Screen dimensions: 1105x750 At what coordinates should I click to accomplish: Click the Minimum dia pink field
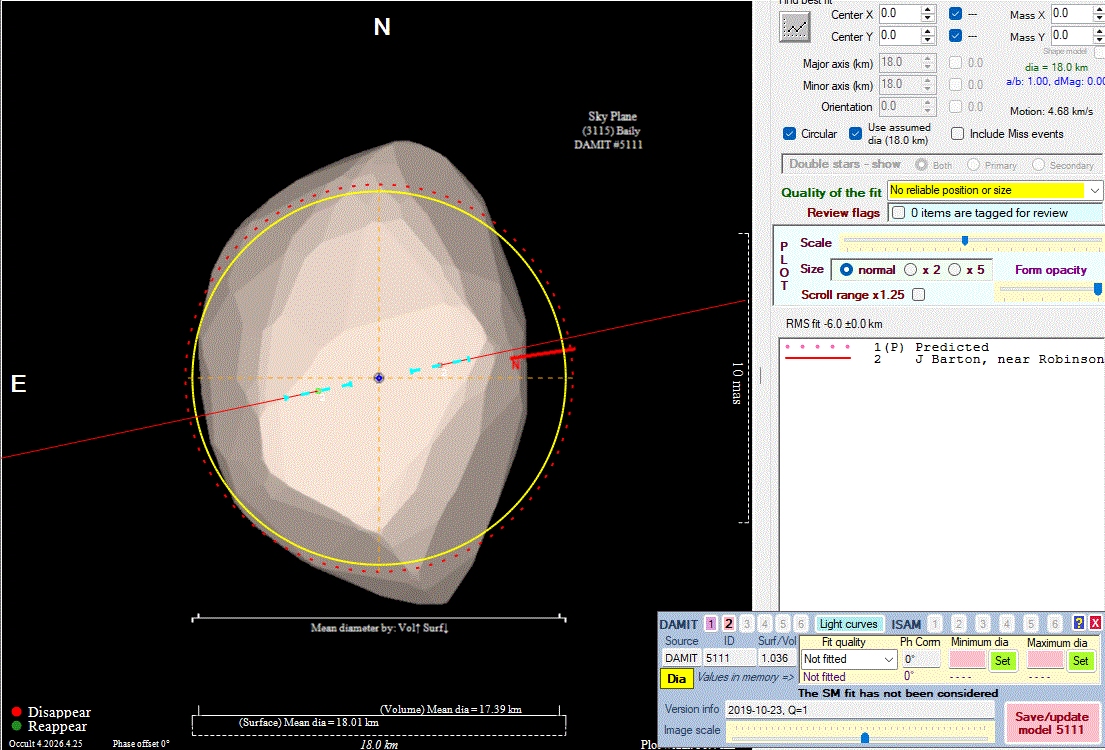coord(968,660)
